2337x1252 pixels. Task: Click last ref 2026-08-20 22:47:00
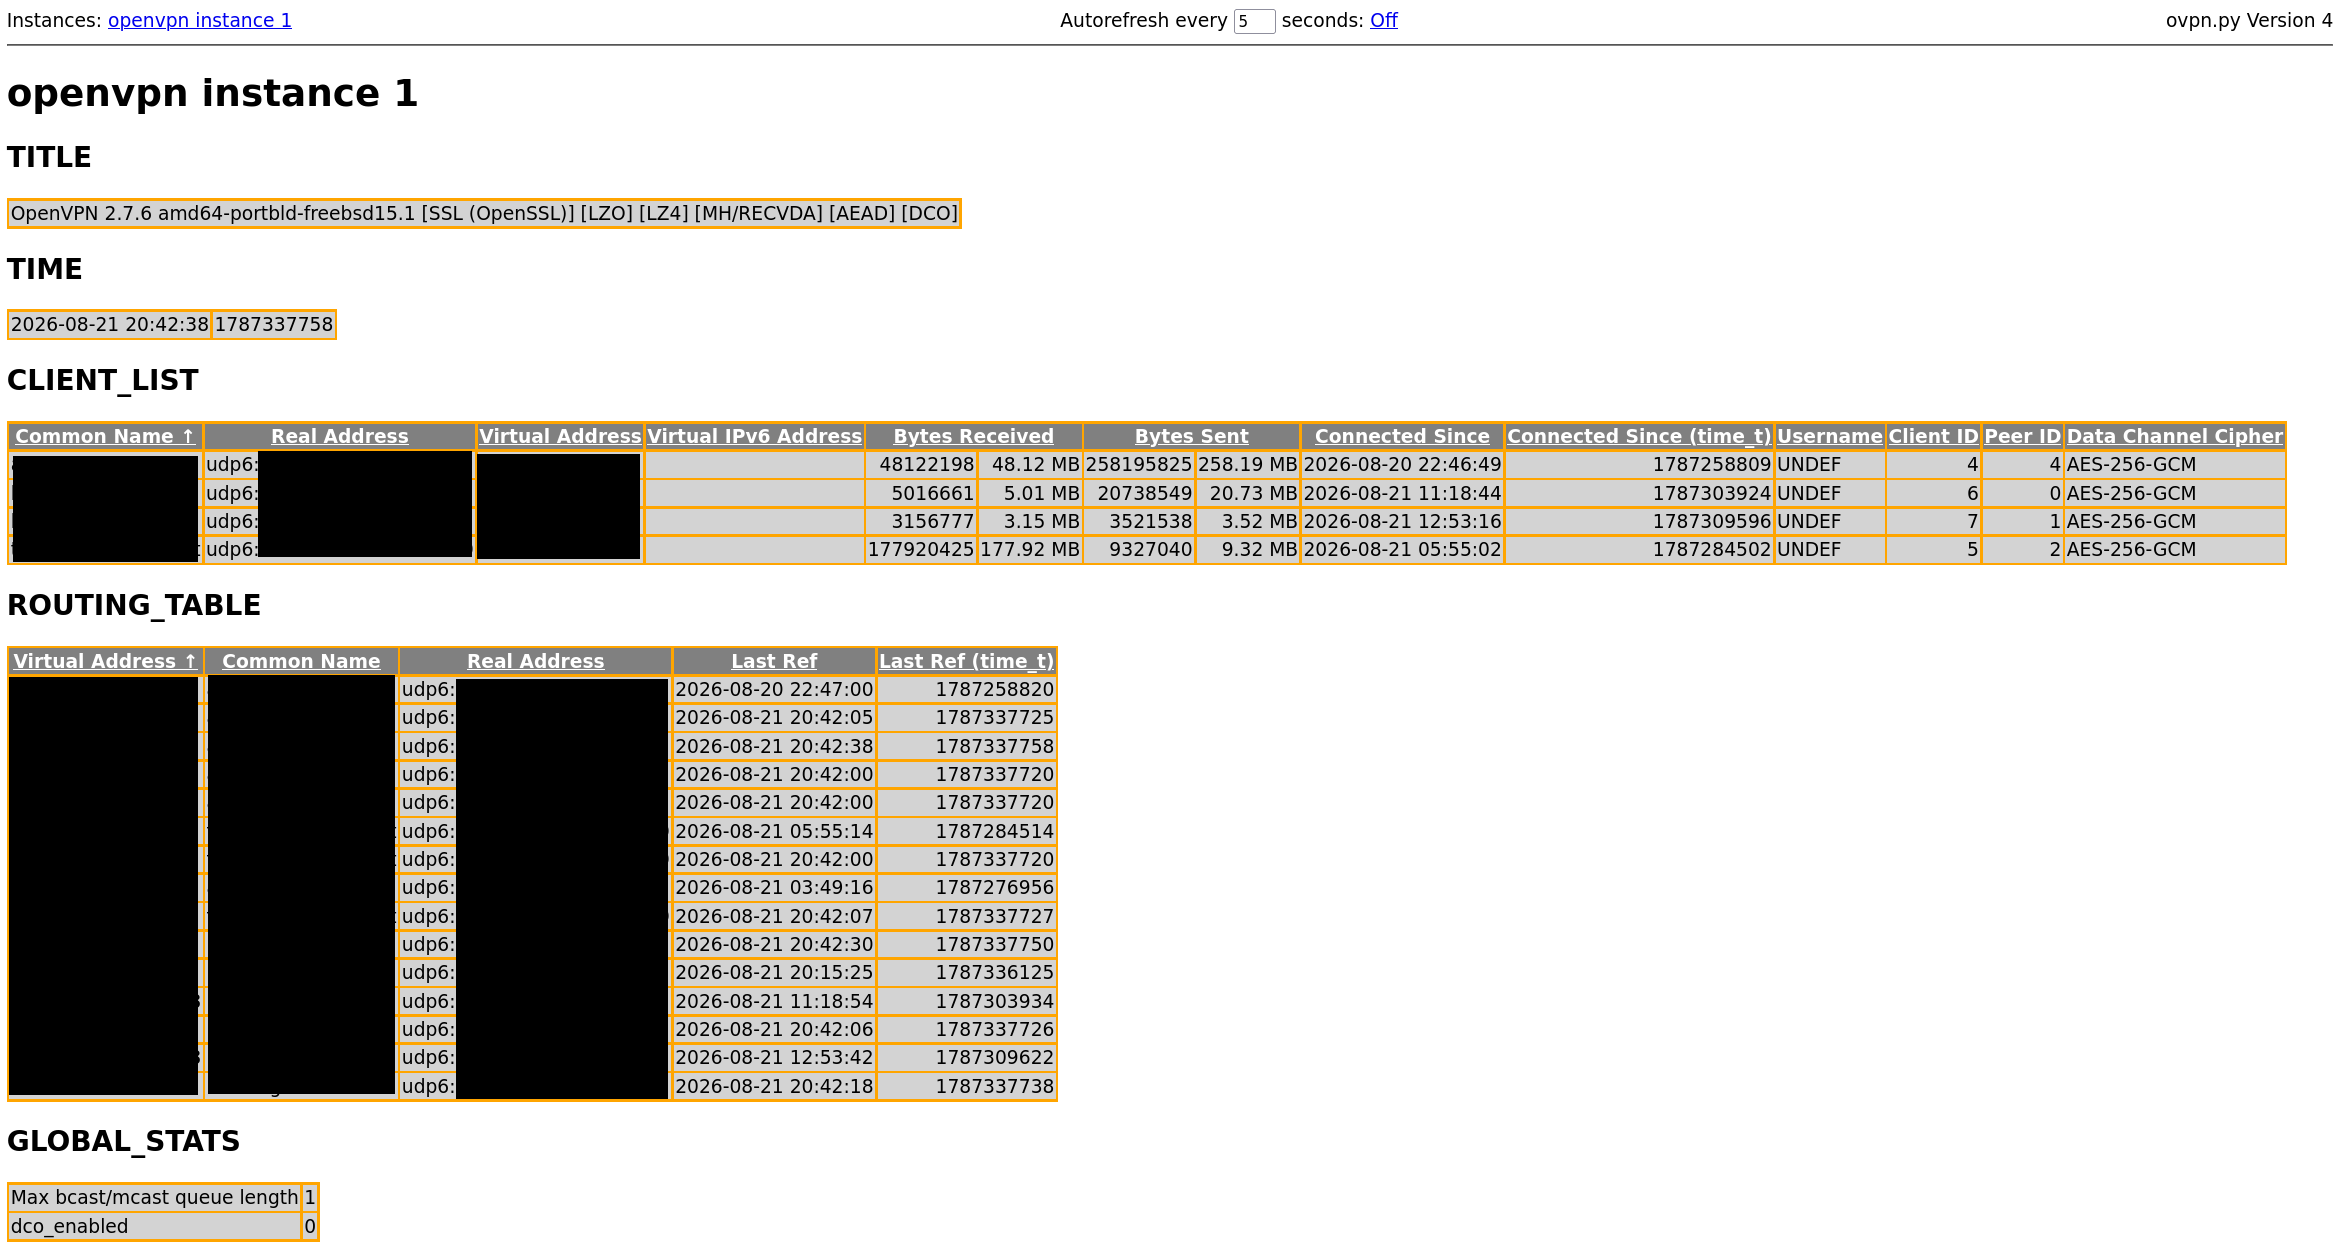(x=774, y=690)
